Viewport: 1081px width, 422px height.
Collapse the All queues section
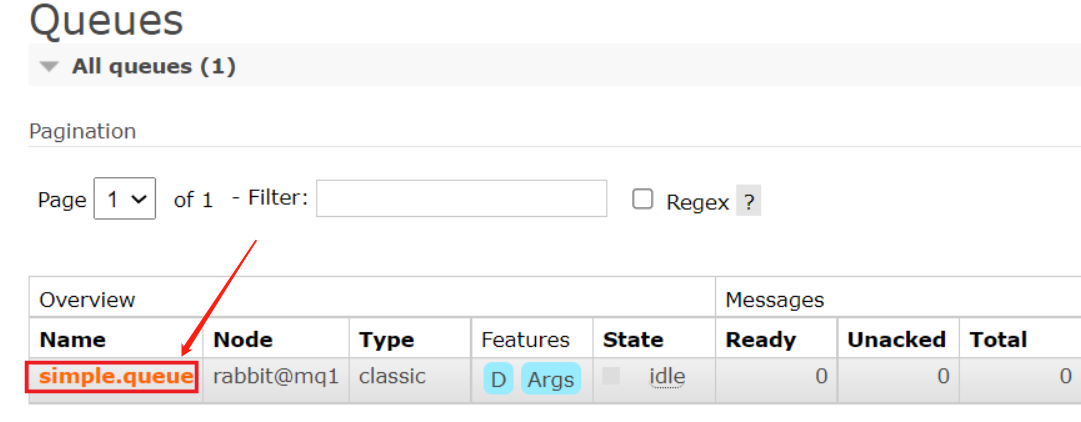[x=49, y=67]
